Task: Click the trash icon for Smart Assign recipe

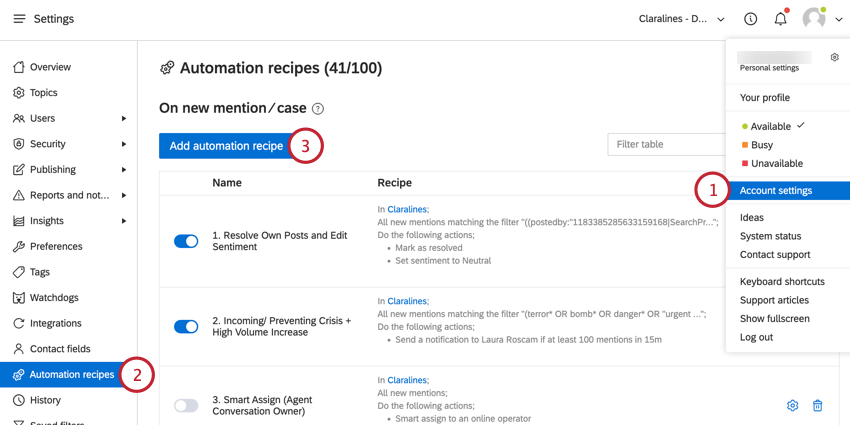Action: [x=817, y=405]
